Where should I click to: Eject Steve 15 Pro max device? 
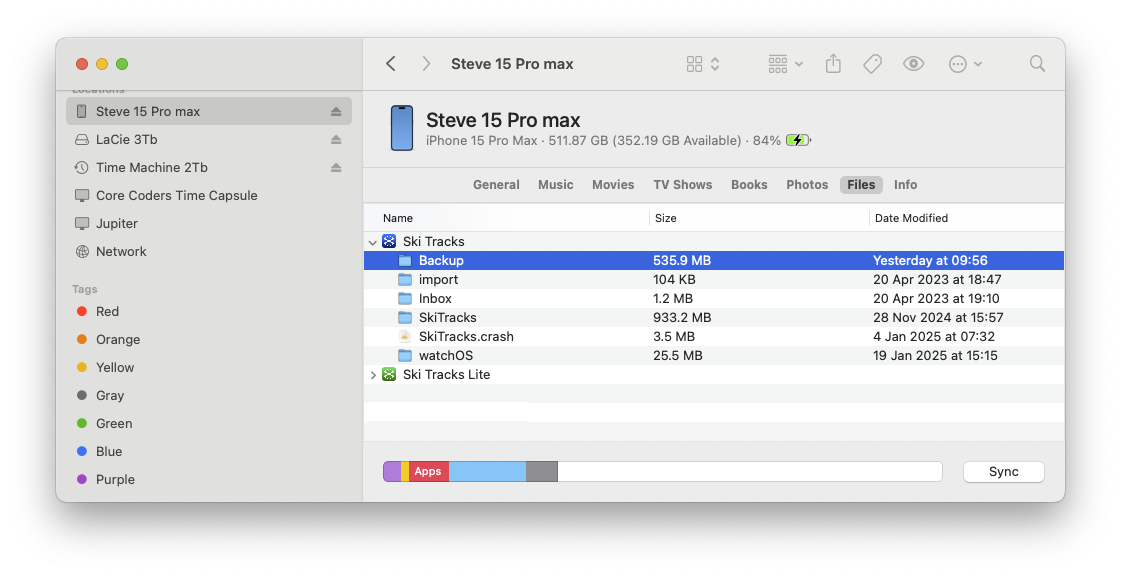click(336, 112)
